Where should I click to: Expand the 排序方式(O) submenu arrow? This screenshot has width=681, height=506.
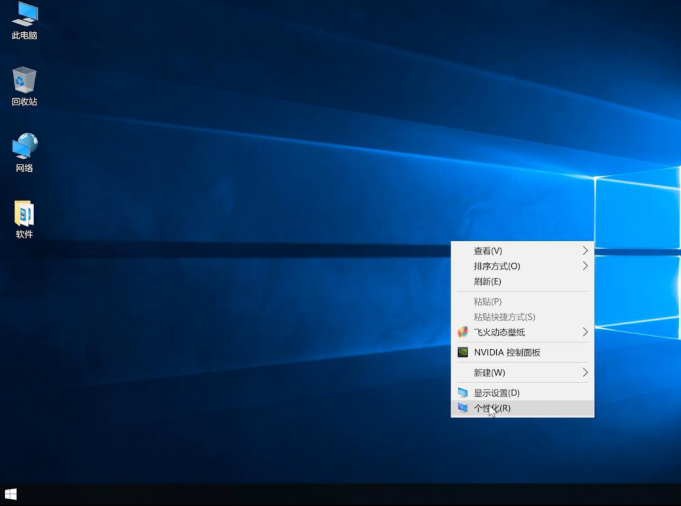(x=585, y=266)
